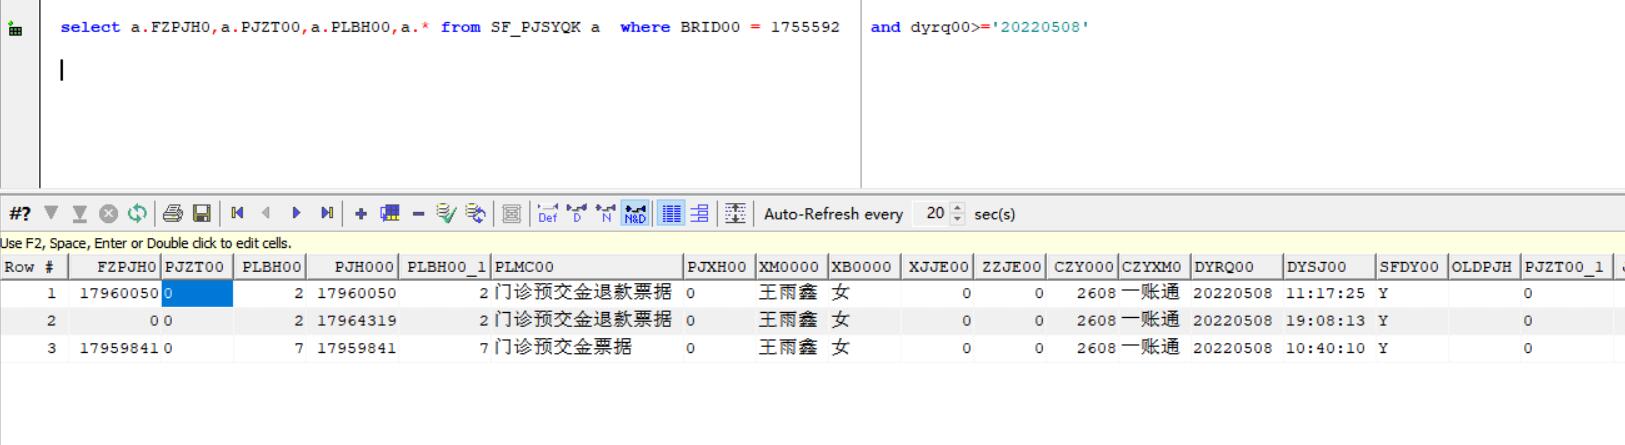Click the FZPJH0 column header
This screenshot has height=445, width=1625.
pyautogui.click(x=115, y=267)
